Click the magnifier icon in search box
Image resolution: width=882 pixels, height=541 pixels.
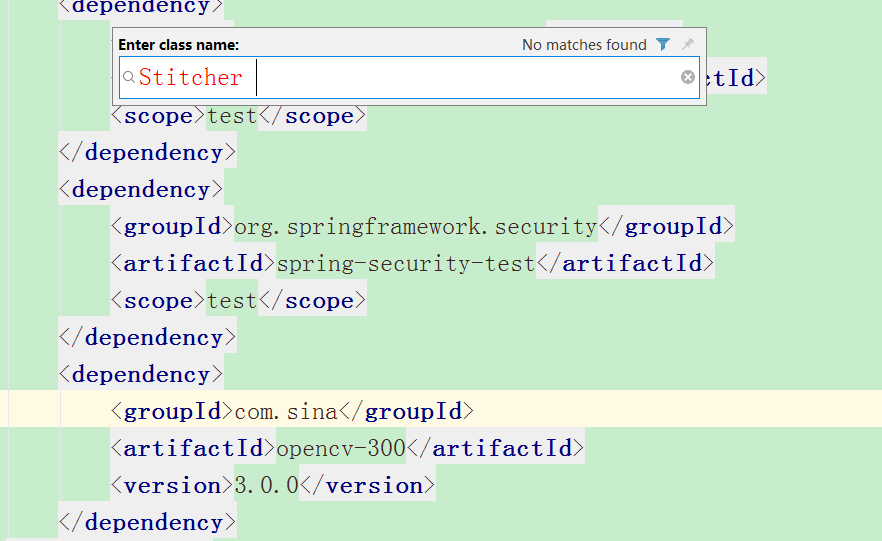coord(129,77)
